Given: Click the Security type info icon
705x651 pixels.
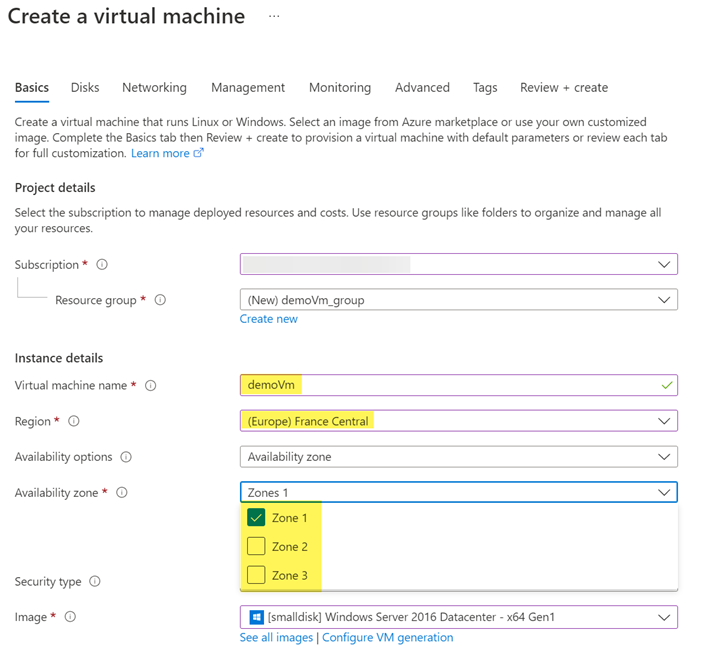Looking at the screenshot, I should tap(95, 581).
